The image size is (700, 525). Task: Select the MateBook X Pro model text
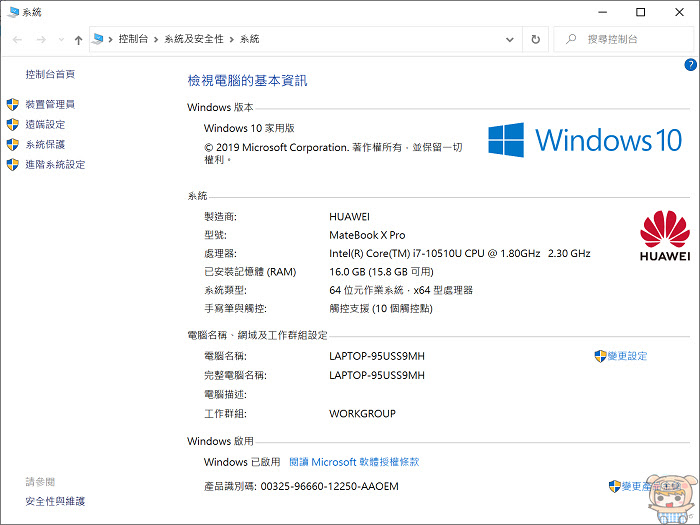[367, 235]
